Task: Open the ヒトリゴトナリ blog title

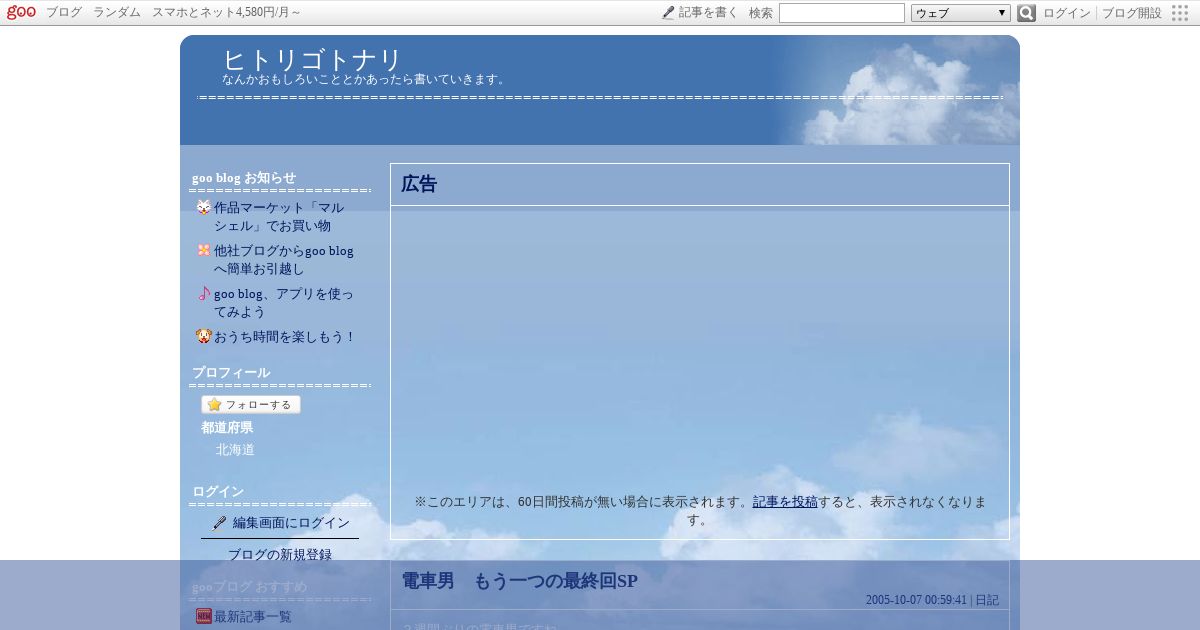Action: (x=312, y=59)
